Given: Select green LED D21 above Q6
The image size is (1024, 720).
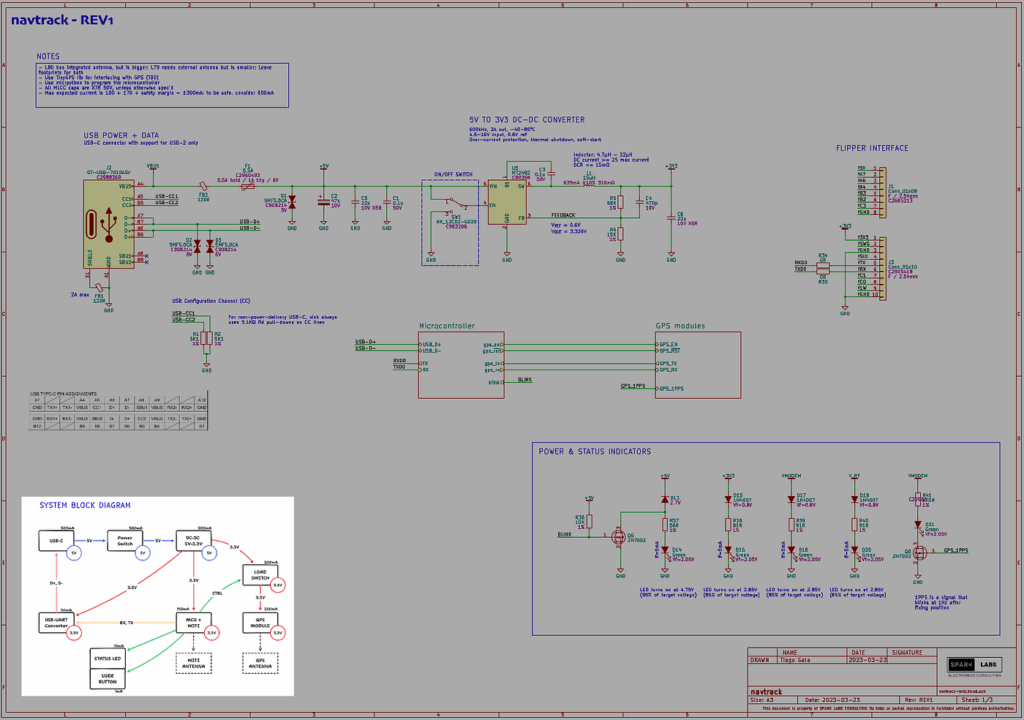Looking at the screenshot, I should coord(918,525).
